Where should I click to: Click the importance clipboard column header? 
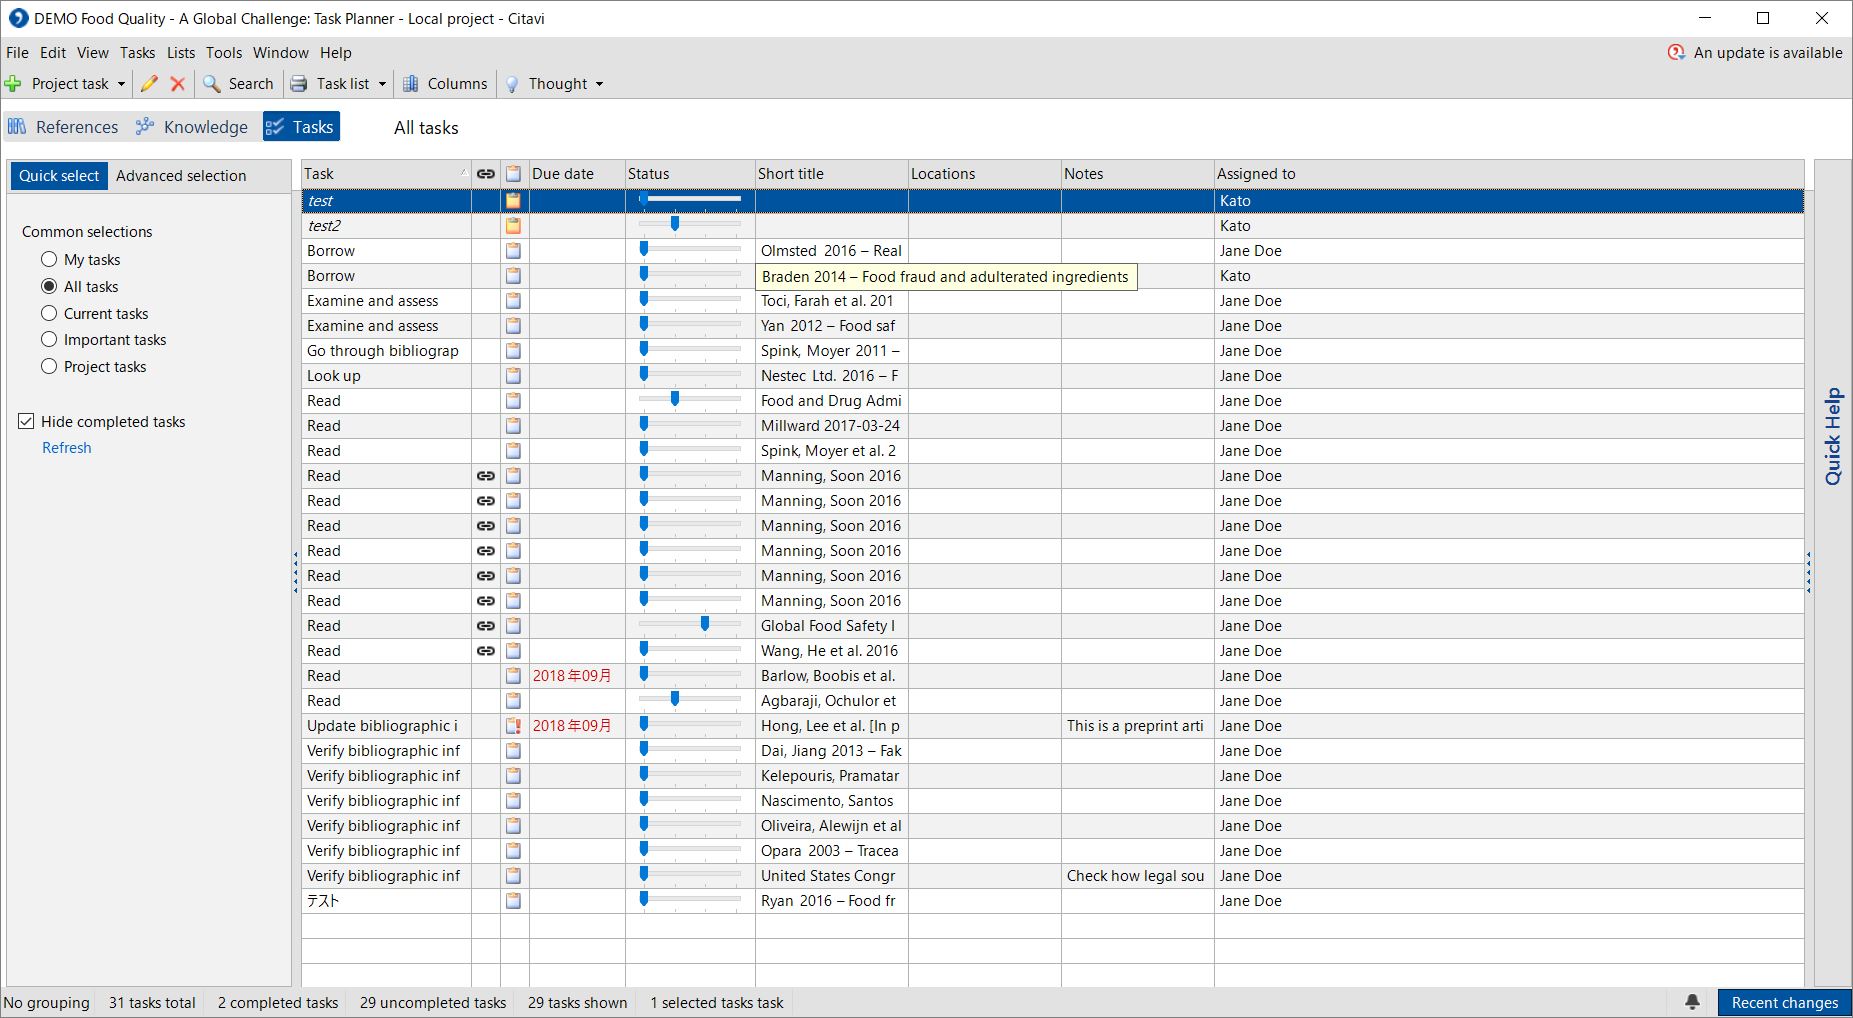(514, 174)
